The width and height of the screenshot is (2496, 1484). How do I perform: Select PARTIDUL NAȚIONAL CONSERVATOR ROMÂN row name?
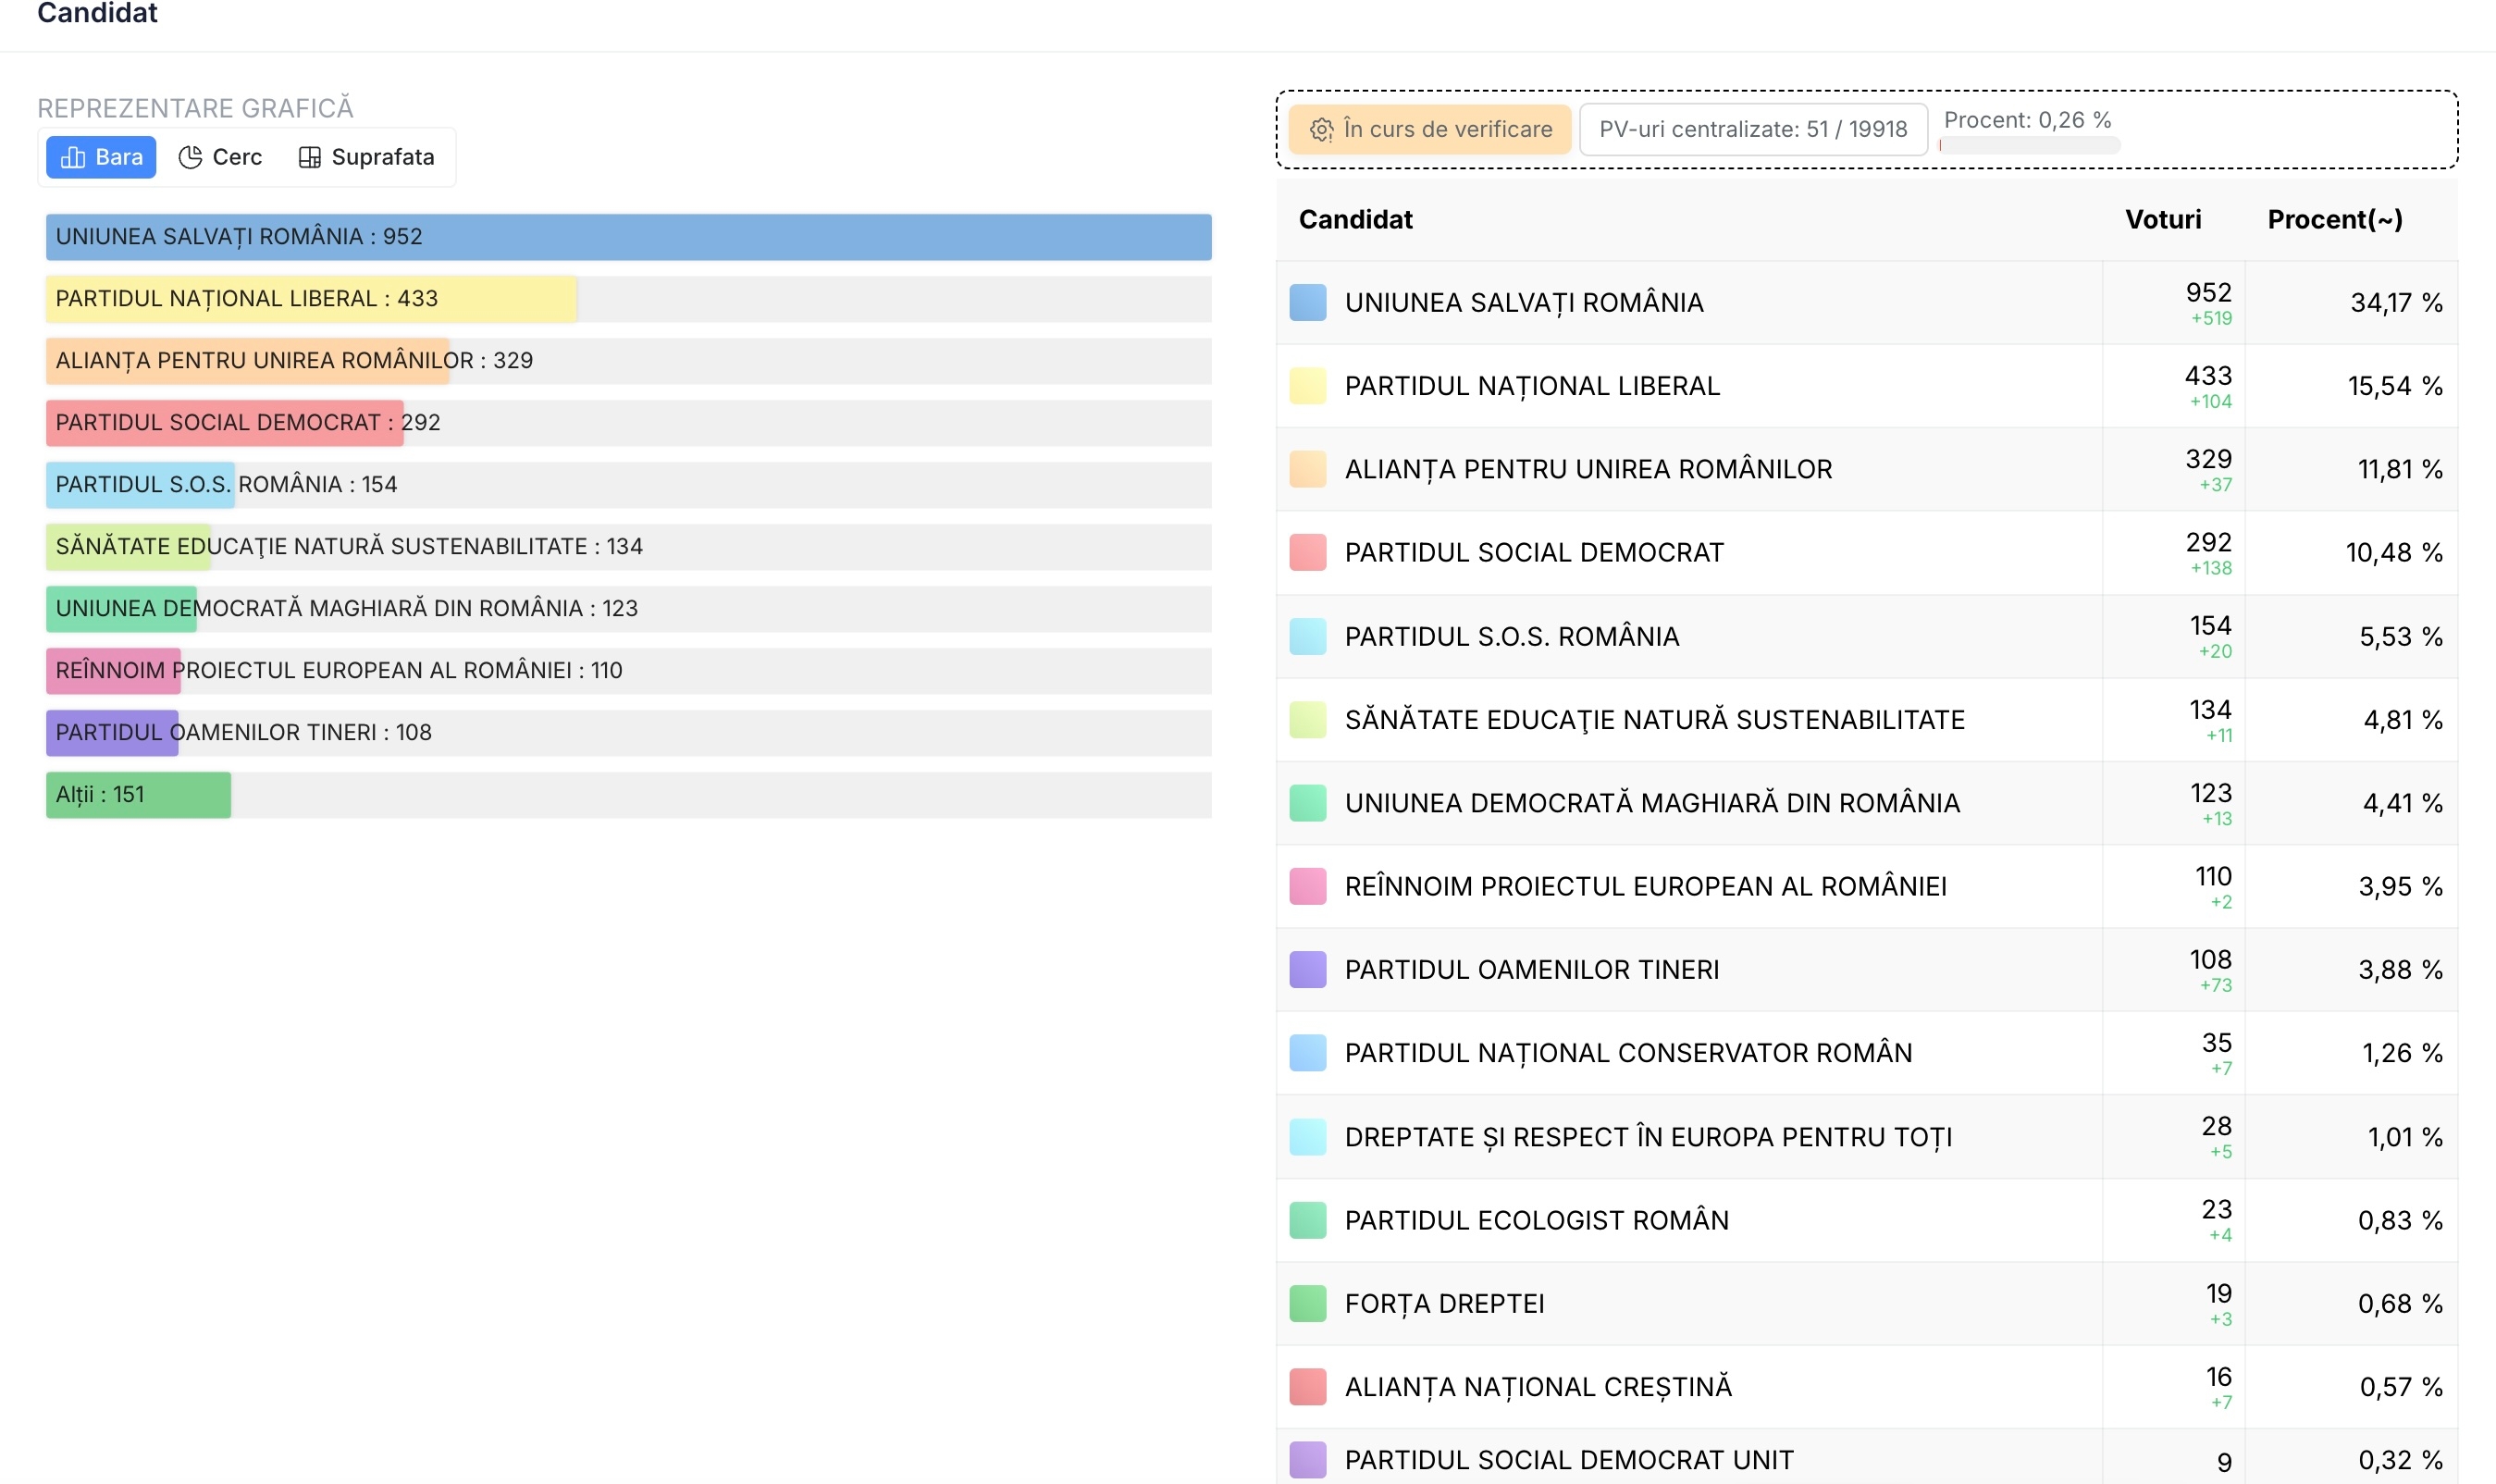pyautogui.click(x=1628, y=1053)
